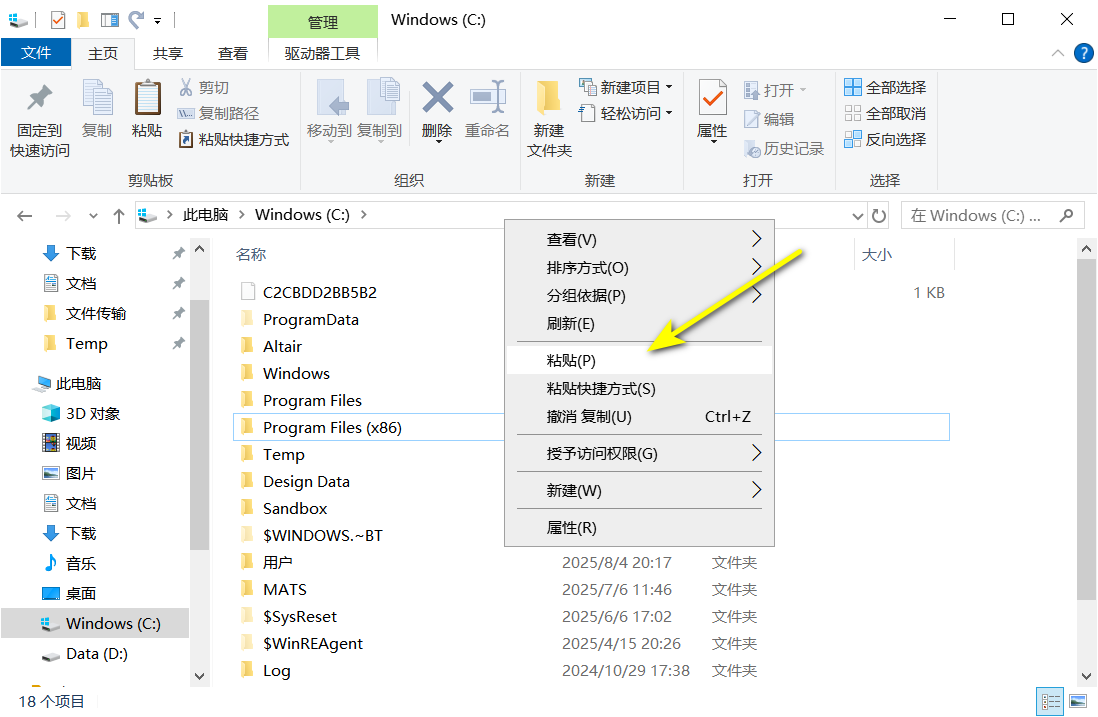Open Drive Tools (驱动器工具) tab
This screenshot has width=1098, height=717.
coord(323,53)
